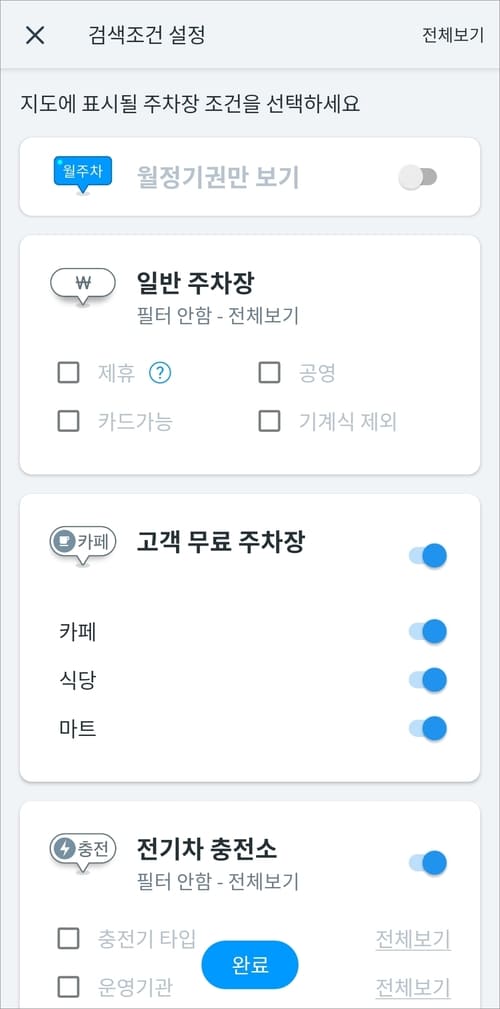The height and width of the screenshot is (1009, 500).
Task: Disable the 카페 toggle
Action: [x=427, y=631]
